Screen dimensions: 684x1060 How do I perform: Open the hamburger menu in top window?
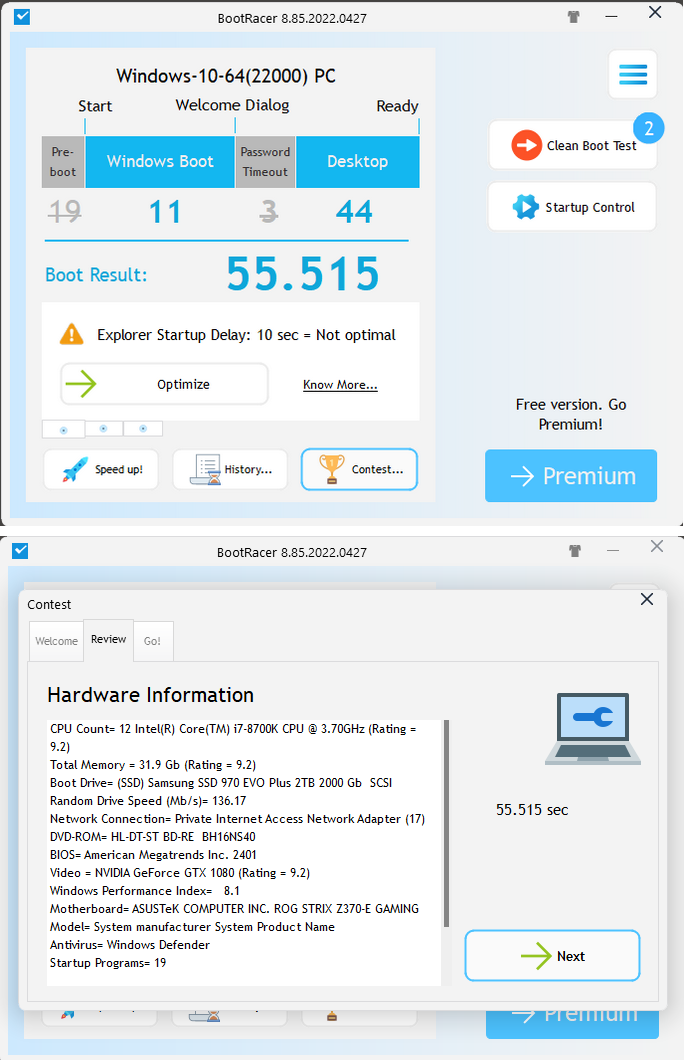coord(633,74)
